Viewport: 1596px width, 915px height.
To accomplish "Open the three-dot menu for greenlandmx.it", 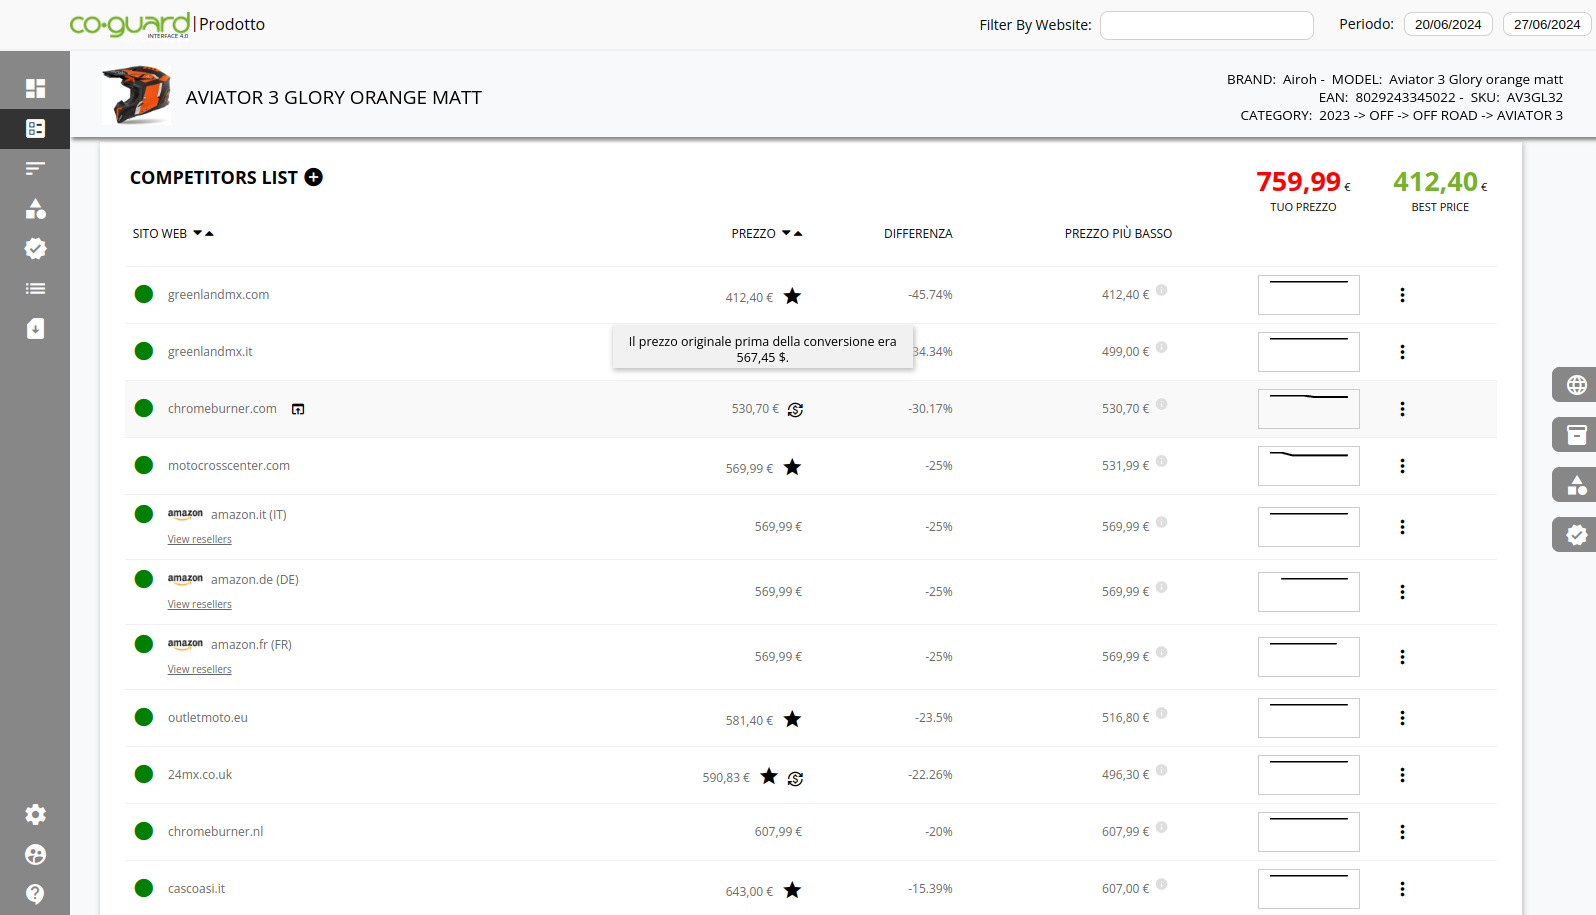I will (x=1402, y=352).
